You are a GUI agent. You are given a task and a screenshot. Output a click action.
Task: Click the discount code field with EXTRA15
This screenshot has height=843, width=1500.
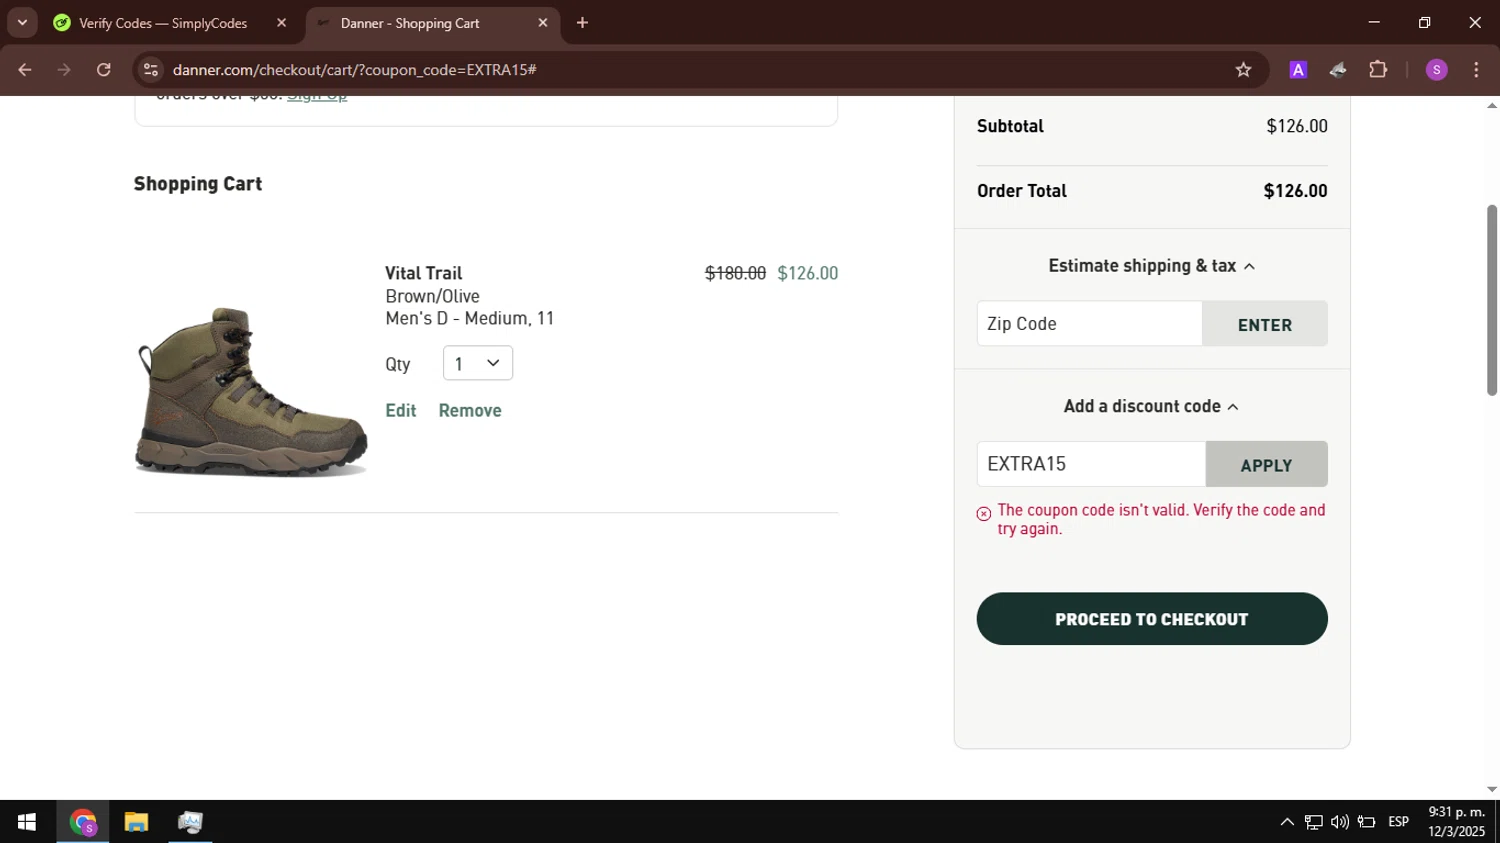(1091, 464)
